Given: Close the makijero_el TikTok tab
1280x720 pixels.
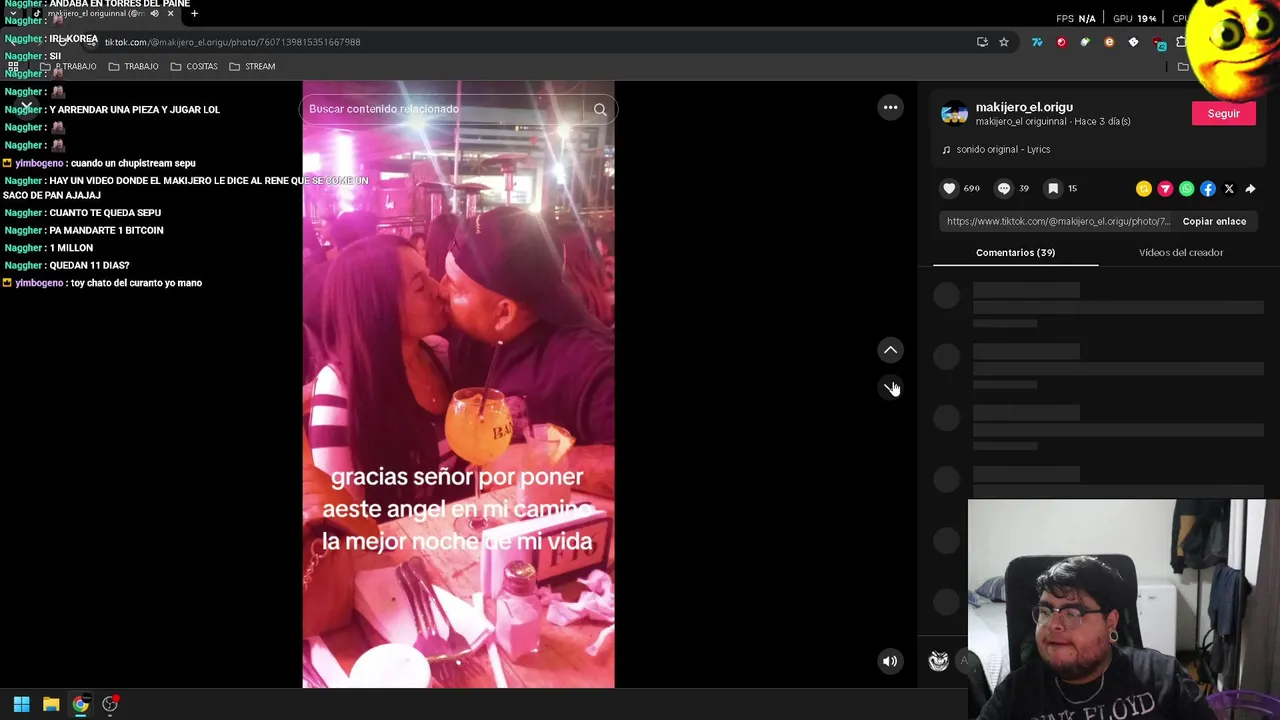Looking at the screenshot, I should click(170, 14).
